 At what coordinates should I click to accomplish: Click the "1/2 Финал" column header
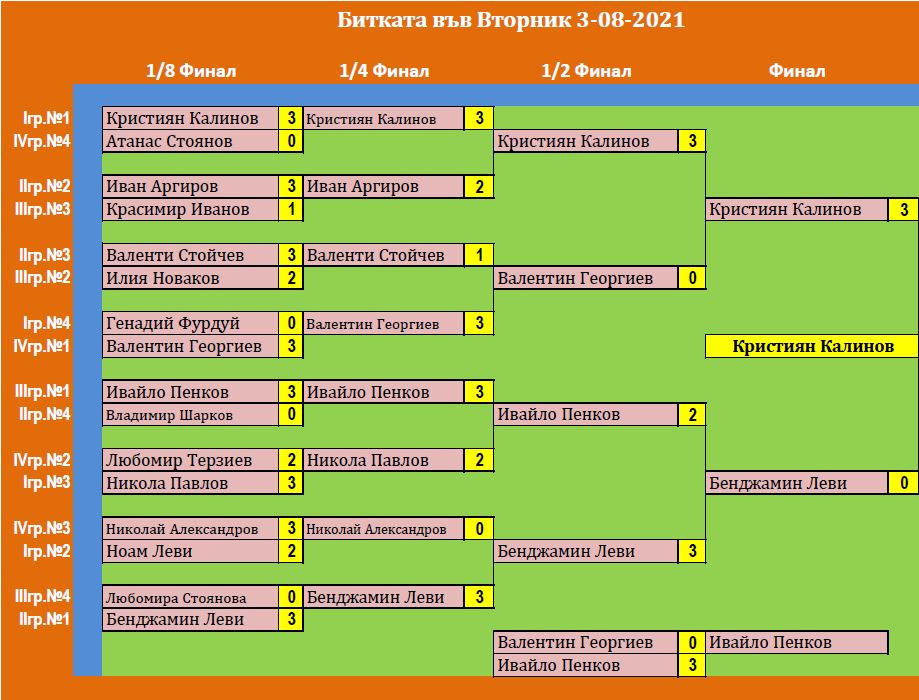click(x=586, y=71)
